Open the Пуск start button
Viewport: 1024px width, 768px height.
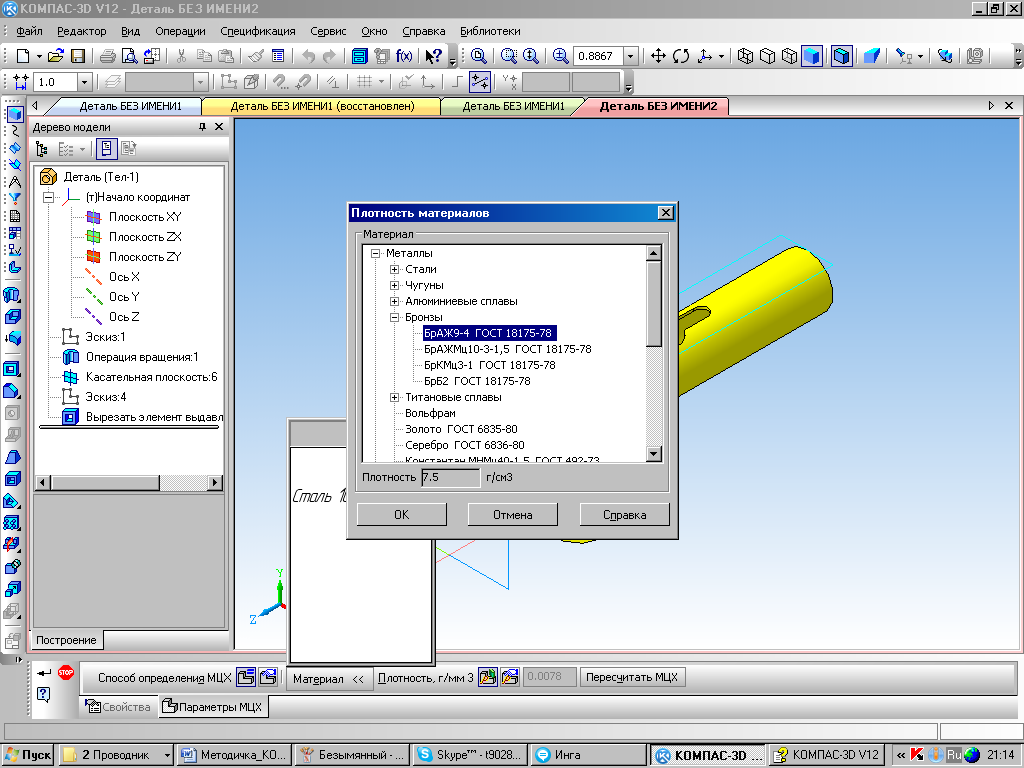[x=28, y=755]
